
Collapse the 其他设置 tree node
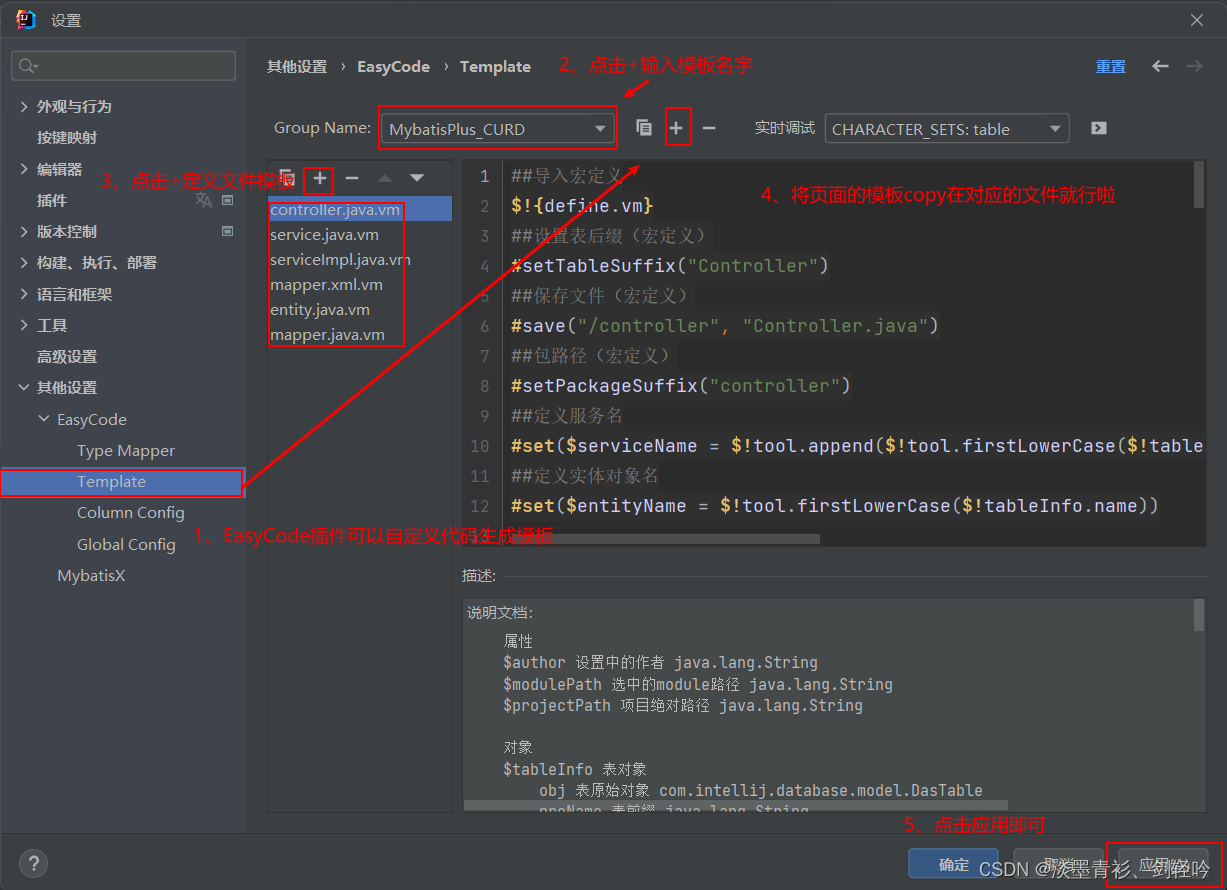coord(24,387)
